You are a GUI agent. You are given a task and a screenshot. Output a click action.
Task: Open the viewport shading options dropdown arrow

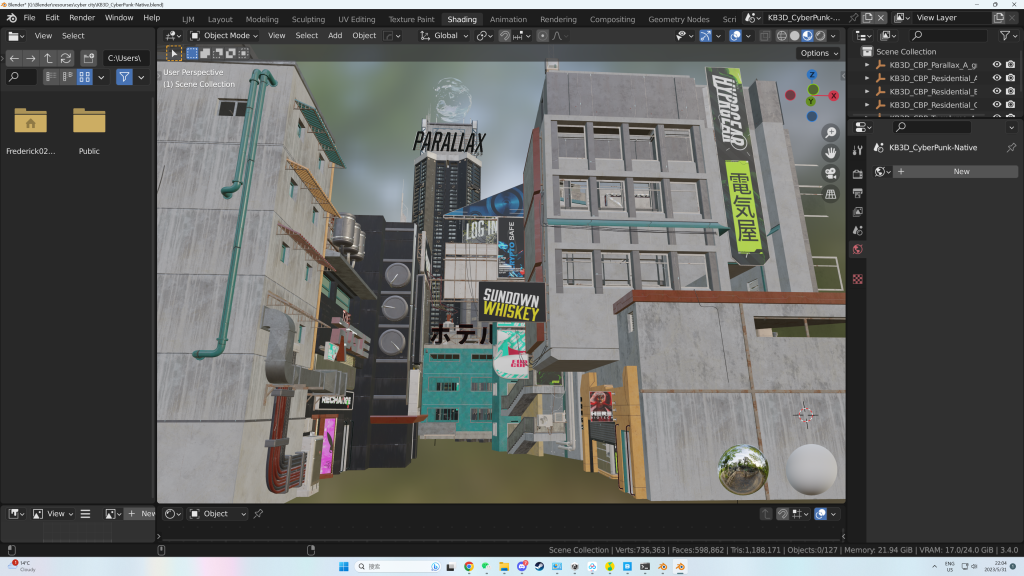coord(834,36)
